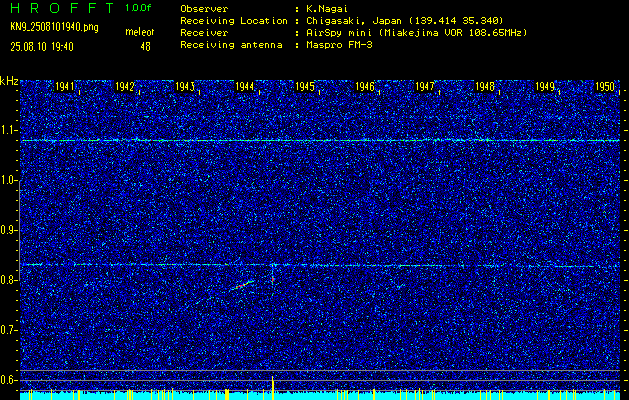
Task: Click the tall yellow power spike at bottom
Action: click(x=273, y=388)
